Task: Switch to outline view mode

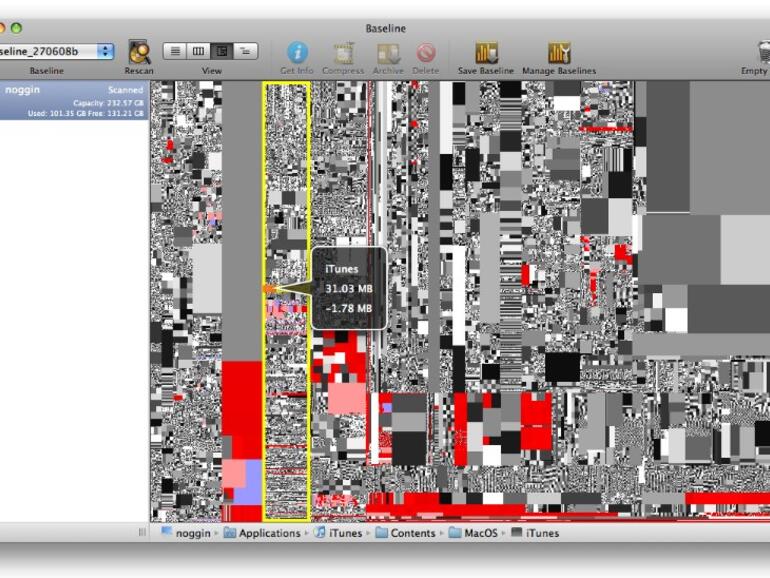Action: [x=246, y=51]
